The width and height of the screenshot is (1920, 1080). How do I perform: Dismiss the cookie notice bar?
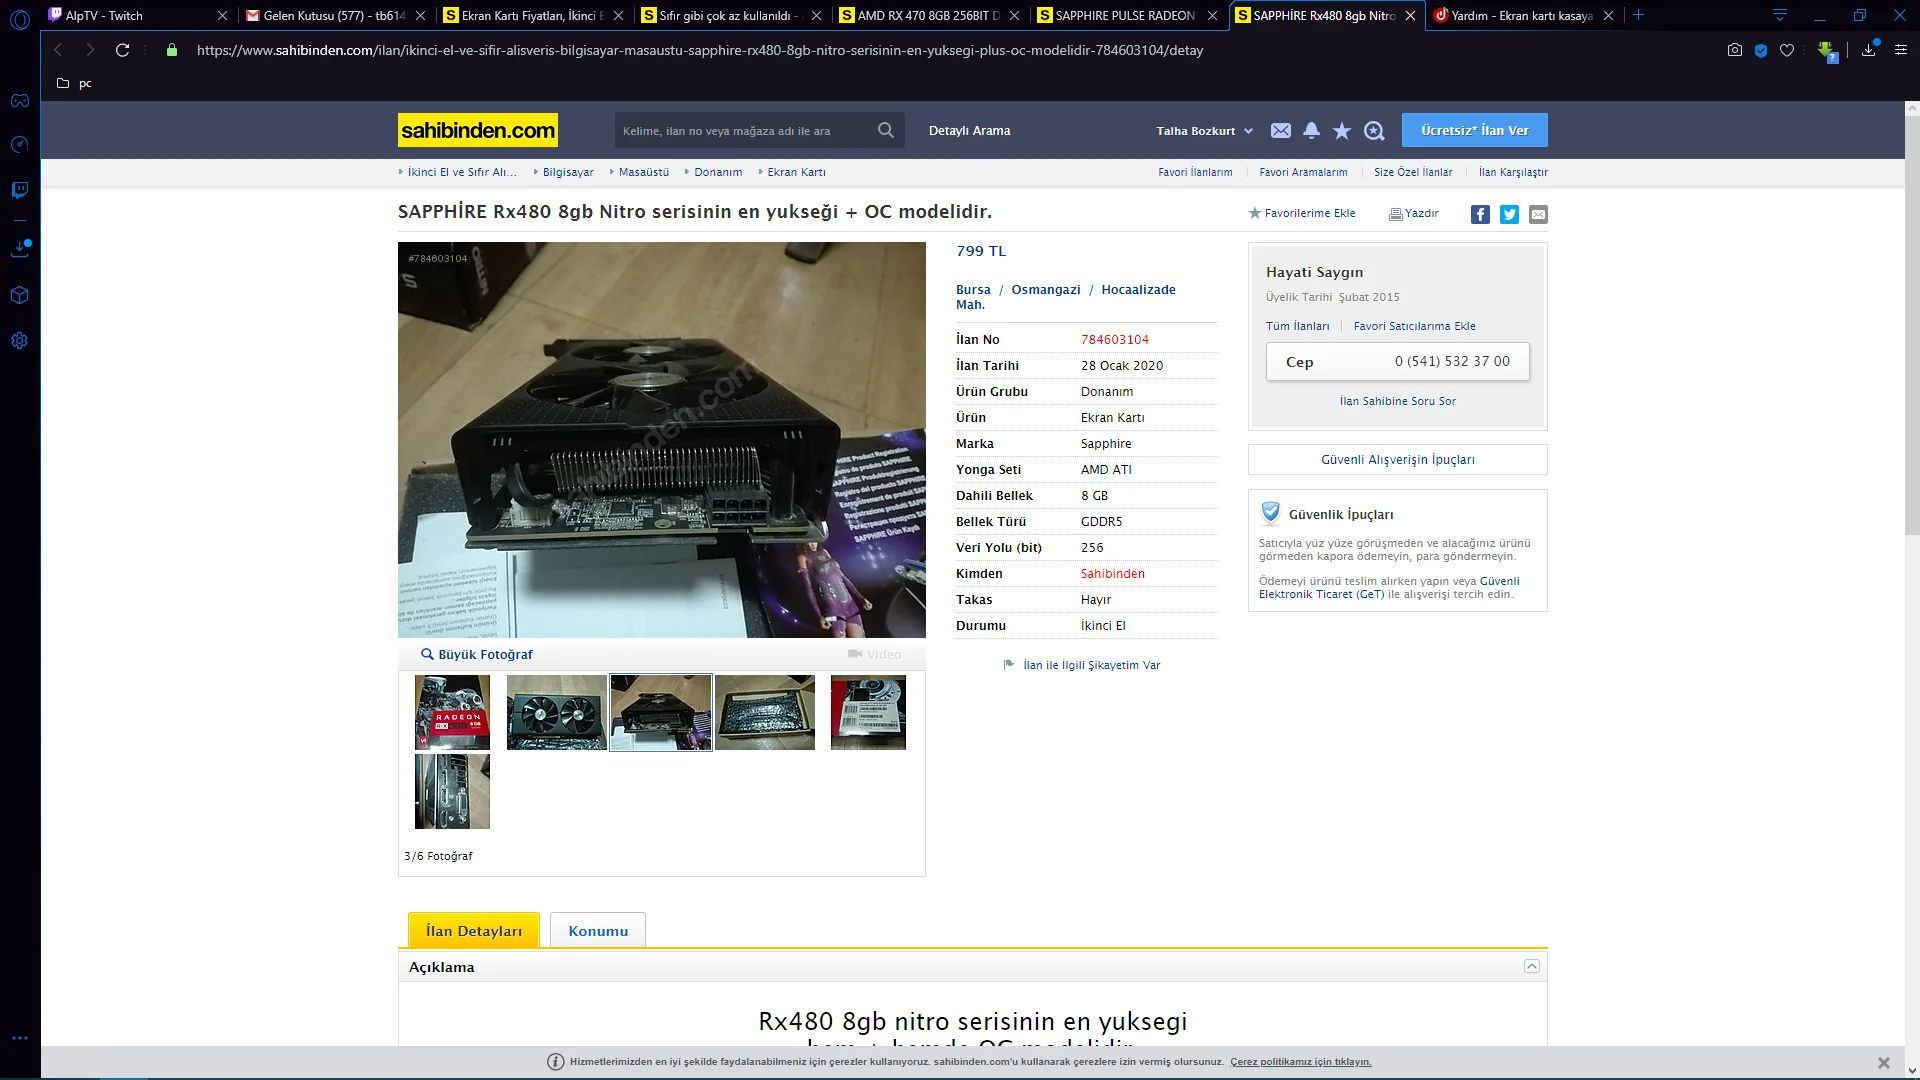click(1883, 1063)
